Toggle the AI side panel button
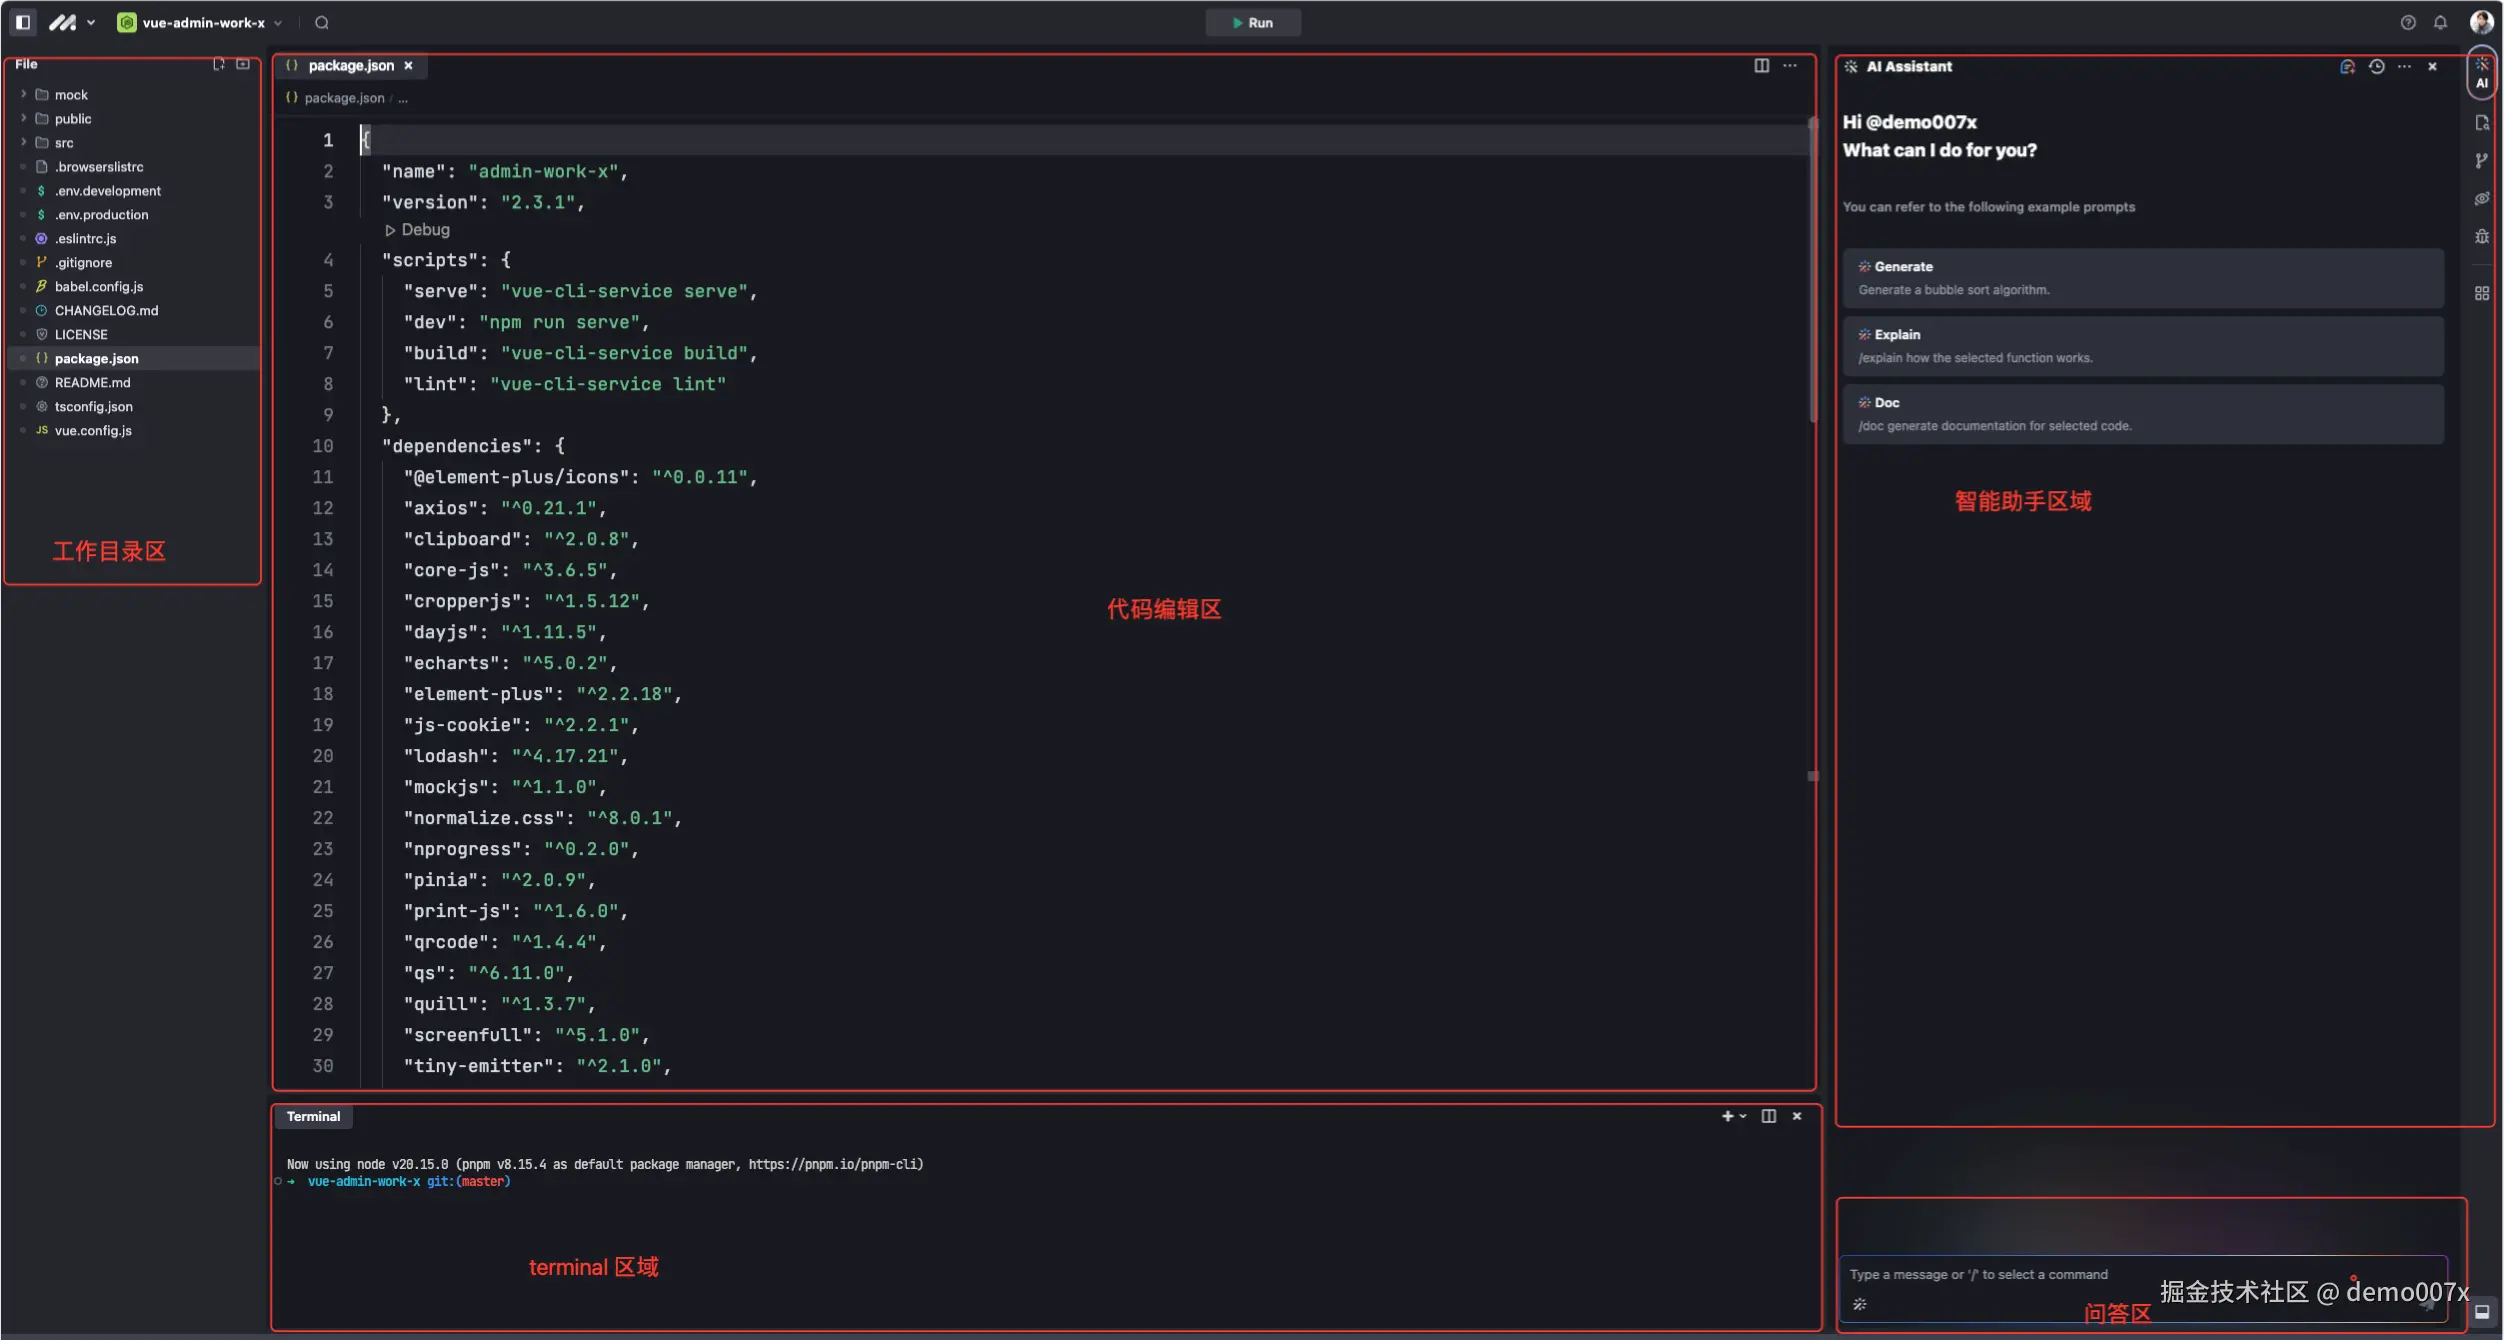 2481,74
